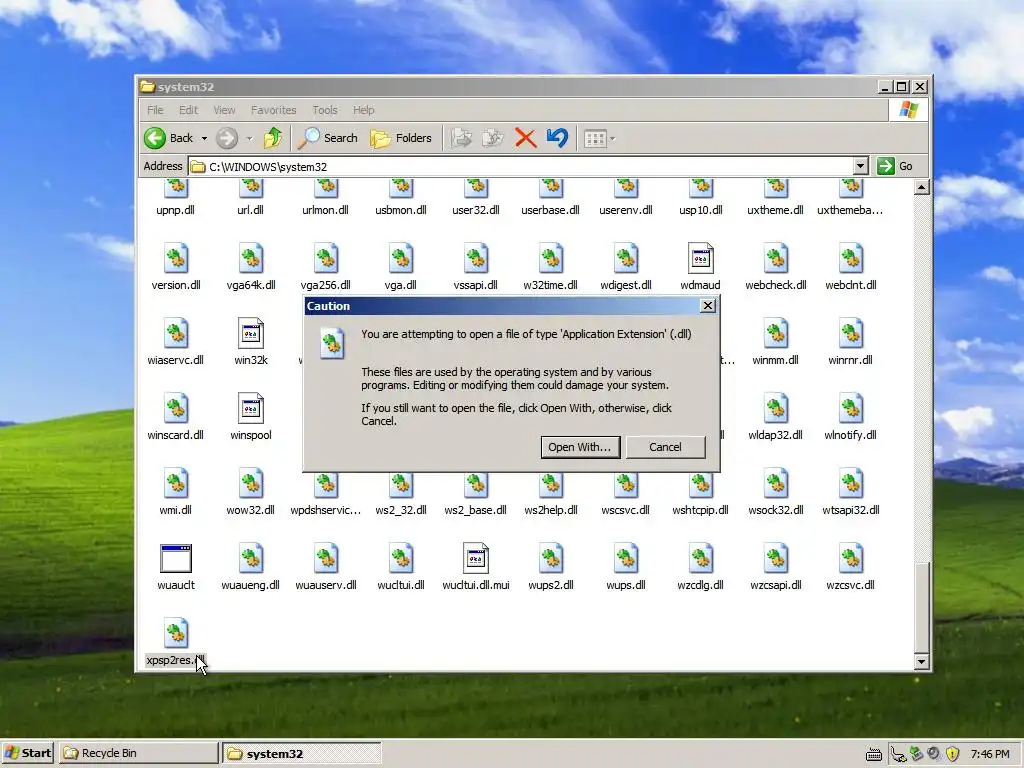This screenshot has width=1024, height=768.
Task: Open the View menu
Action: (x=224, y=110)
